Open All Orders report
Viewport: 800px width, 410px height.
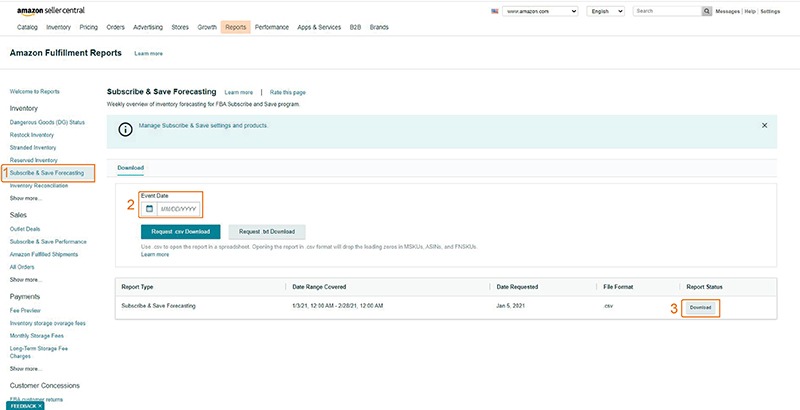pyautogui.click(x=22, y=267)
